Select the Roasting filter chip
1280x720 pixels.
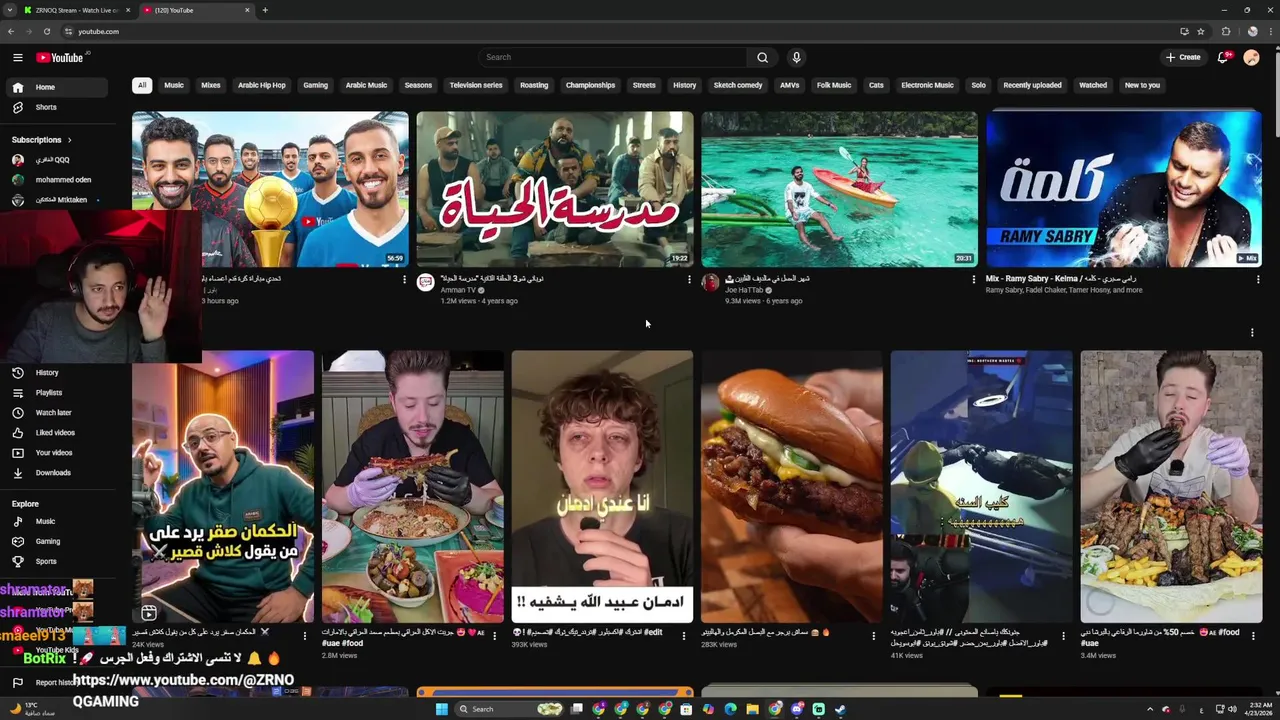[x=534, y=85]
